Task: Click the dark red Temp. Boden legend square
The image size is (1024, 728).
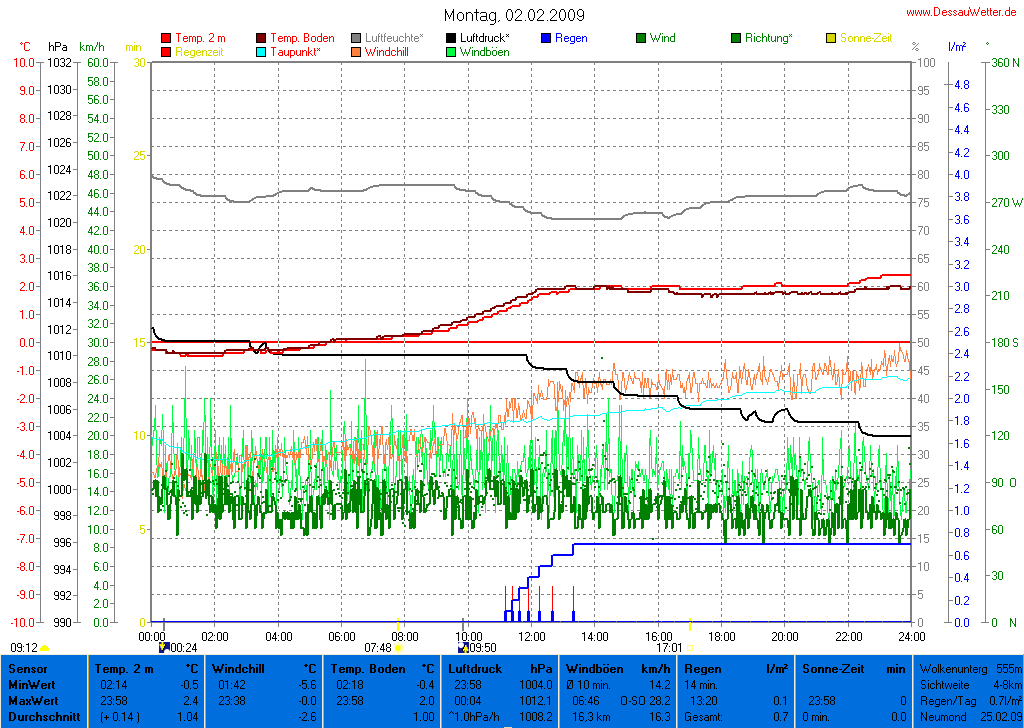Action: (262, 38)
